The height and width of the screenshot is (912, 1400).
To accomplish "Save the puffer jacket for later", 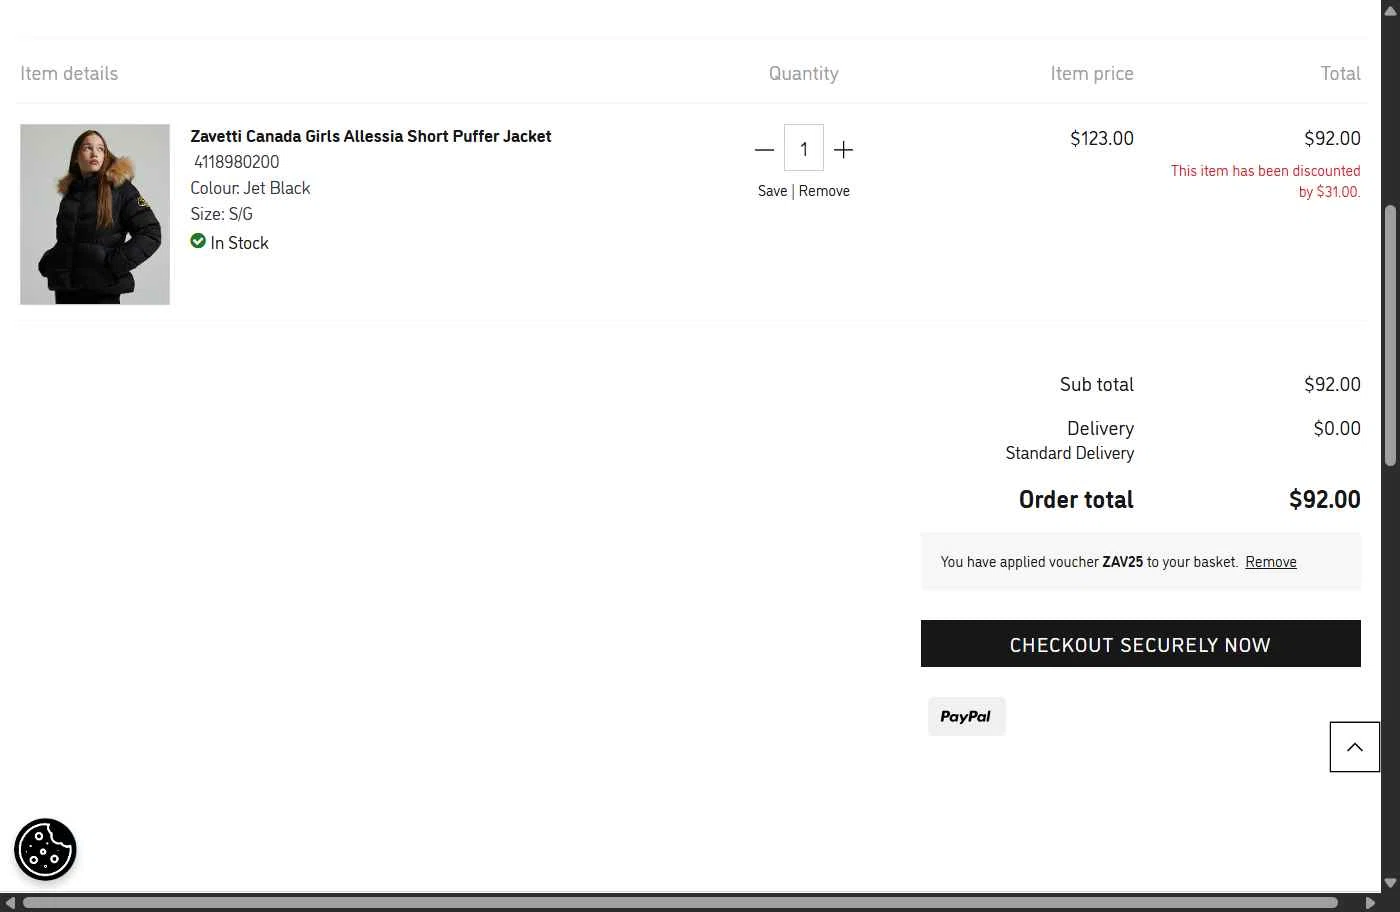I will [x=772, y=191].
